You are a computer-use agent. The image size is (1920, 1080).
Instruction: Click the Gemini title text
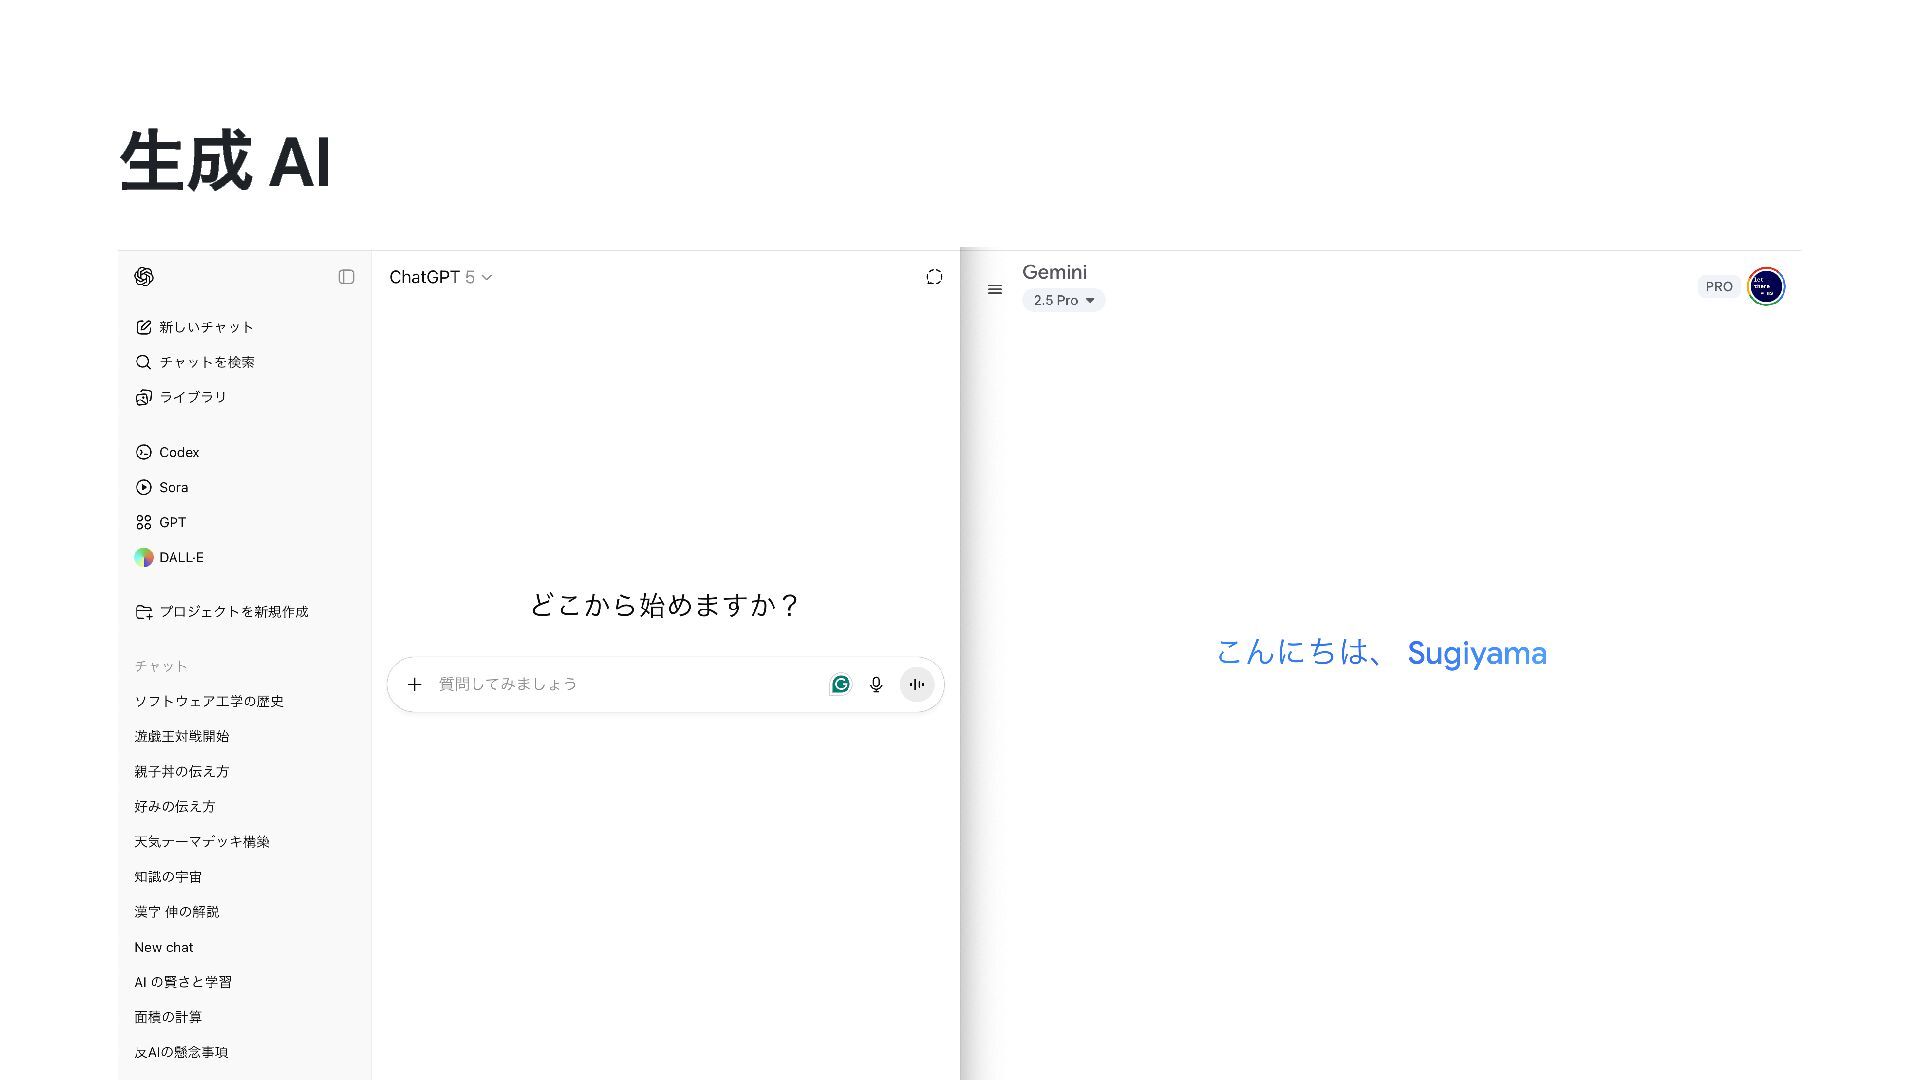click(1054, 272)
